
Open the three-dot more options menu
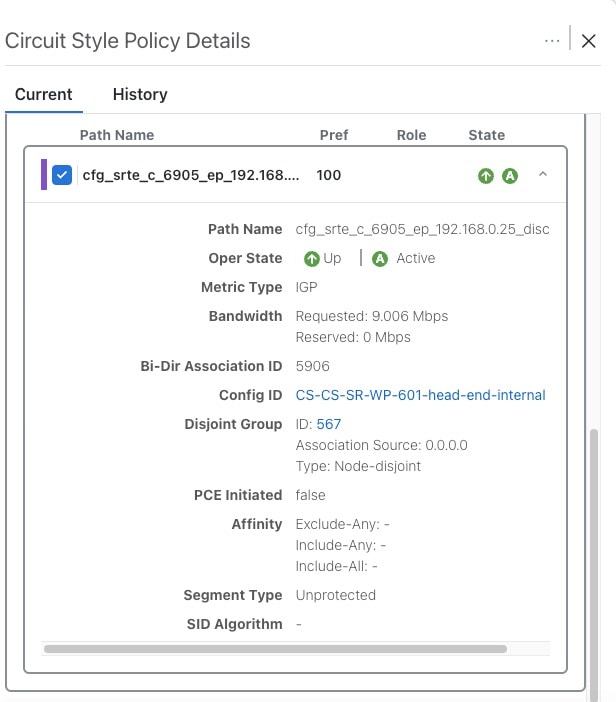[552, 41]
